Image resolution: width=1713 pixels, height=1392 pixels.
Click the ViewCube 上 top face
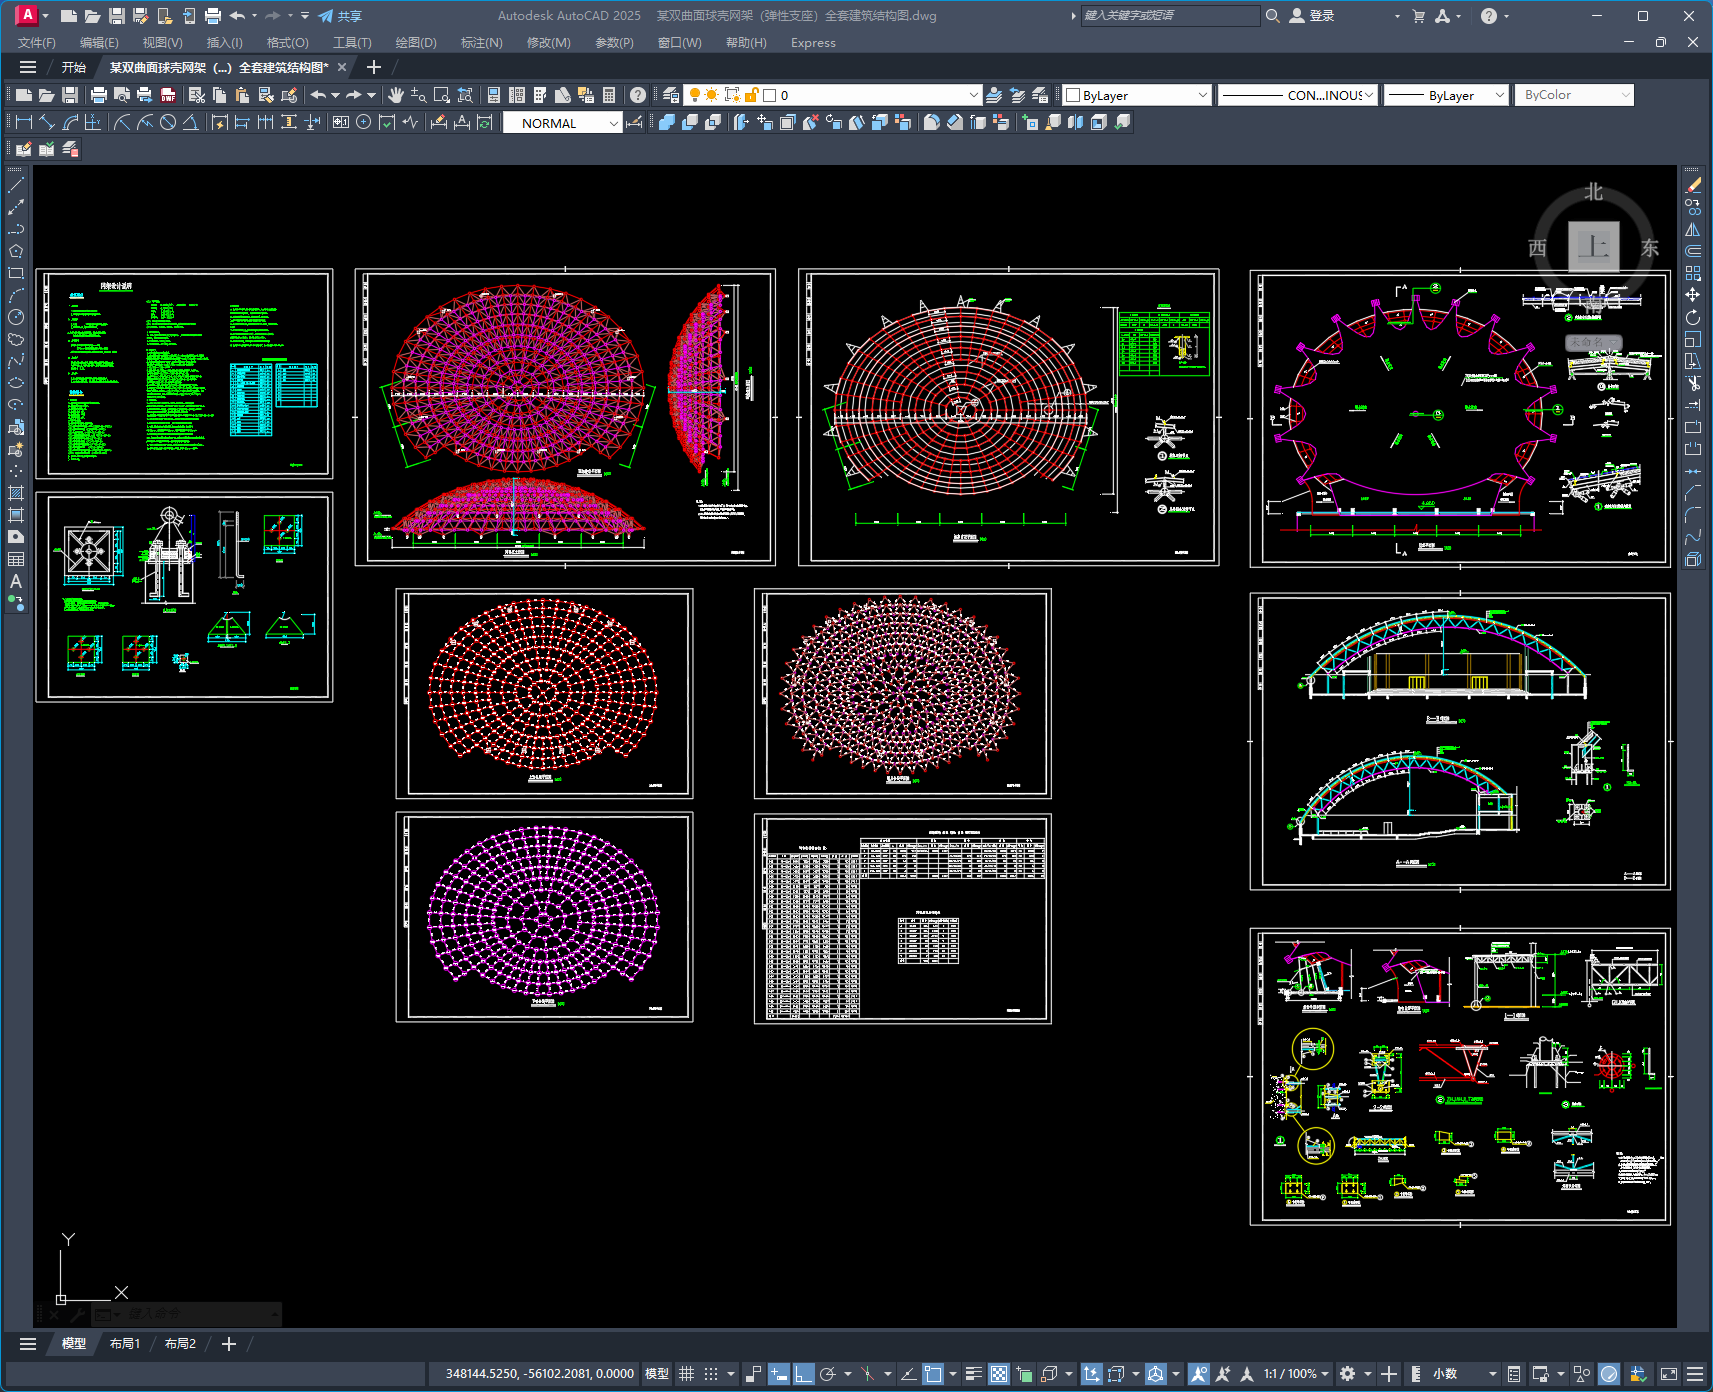[x=1593, y=246]
